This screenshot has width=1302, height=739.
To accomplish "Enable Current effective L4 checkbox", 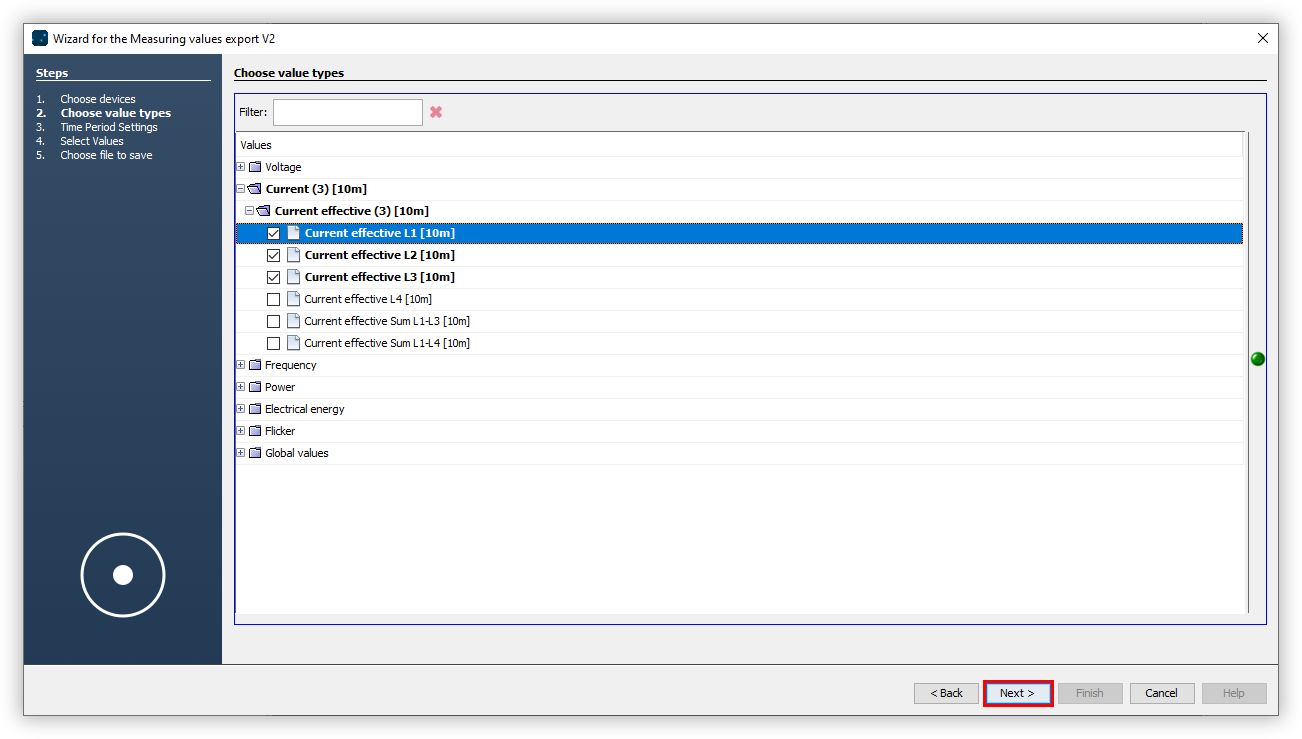I will 274,299.
